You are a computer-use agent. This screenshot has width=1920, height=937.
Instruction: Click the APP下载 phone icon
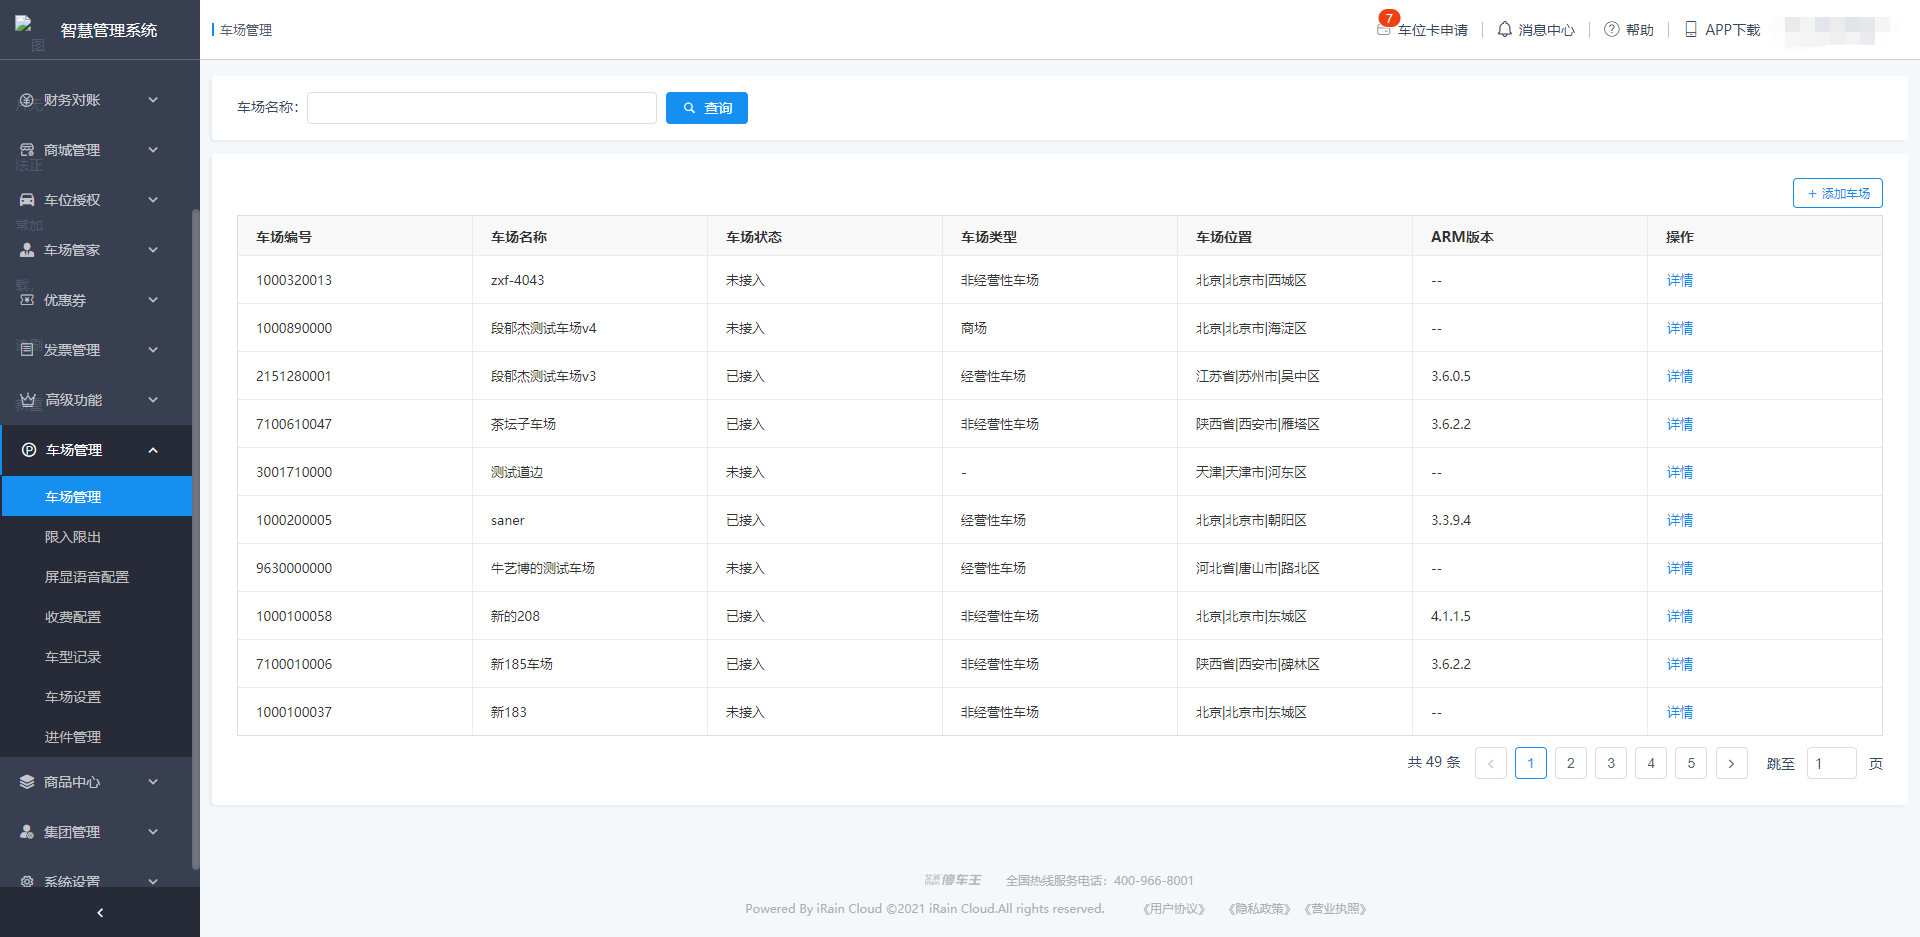click(1691, 30)
